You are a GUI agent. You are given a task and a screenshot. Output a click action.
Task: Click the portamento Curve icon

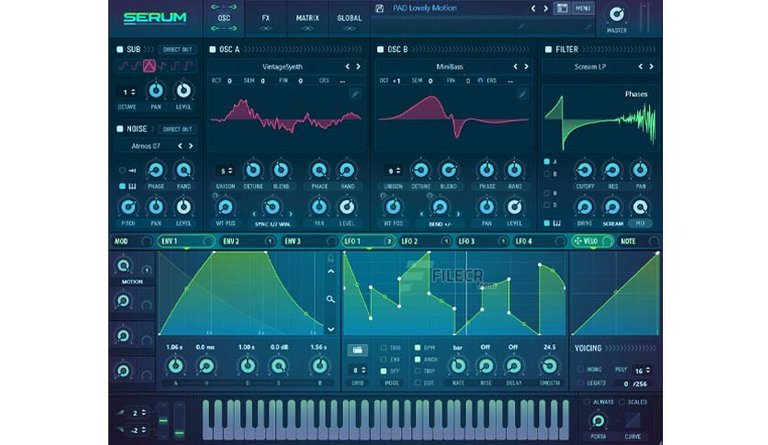tap(632, 421)
